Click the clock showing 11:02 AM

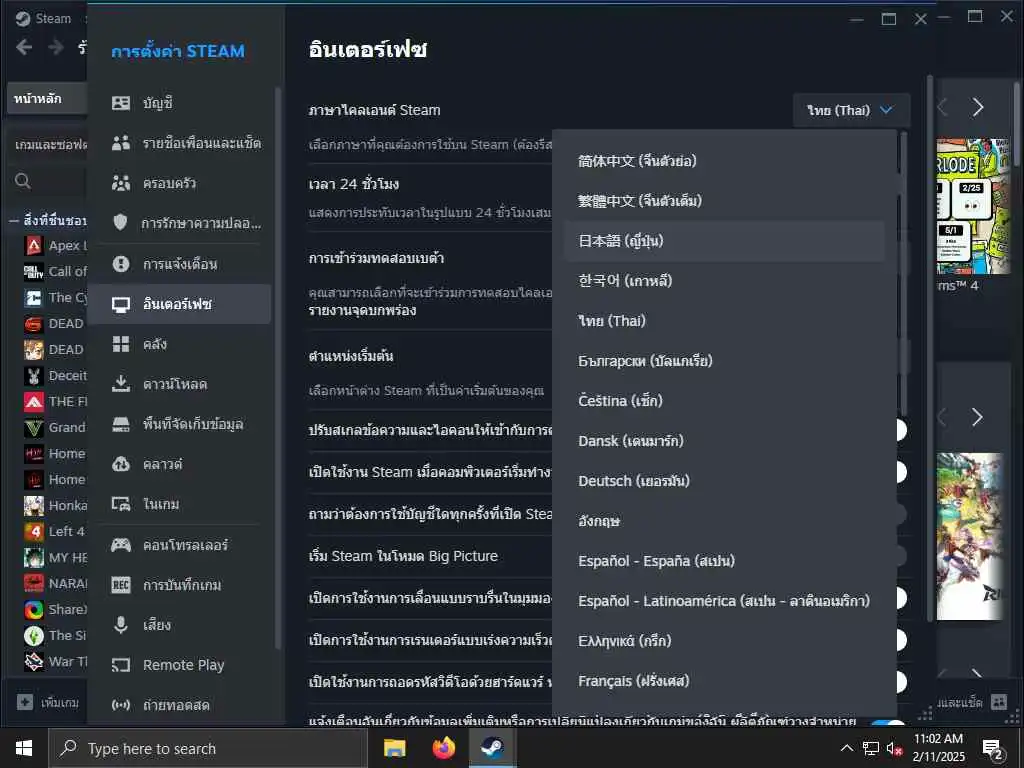coord(938,739)
